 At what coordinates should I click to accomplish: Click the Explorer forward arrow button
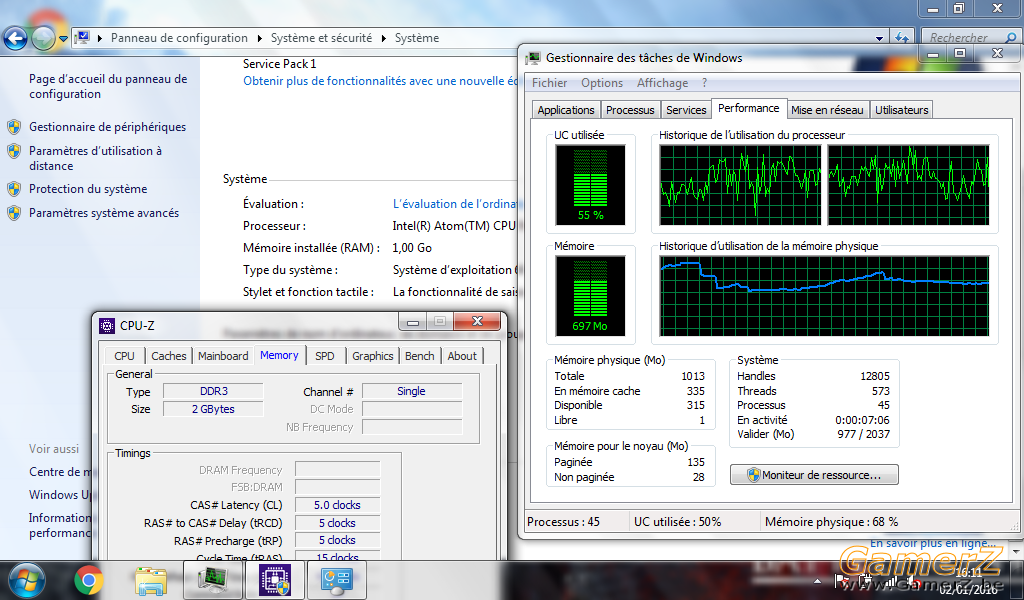point(43,39)
